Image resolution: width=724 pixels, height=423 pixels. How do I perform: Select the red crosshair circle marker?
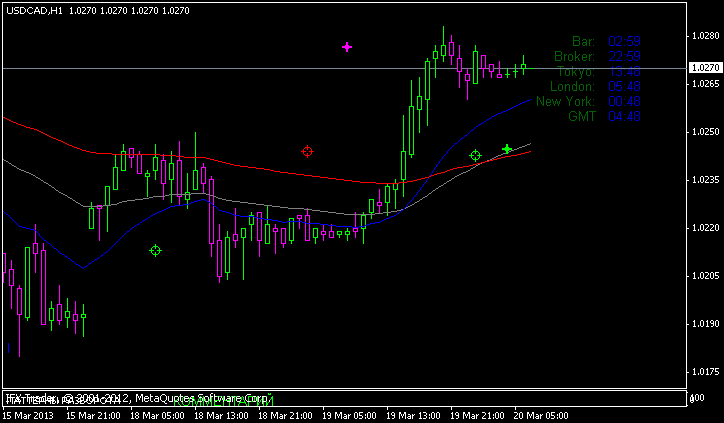[x=308, y=152]
